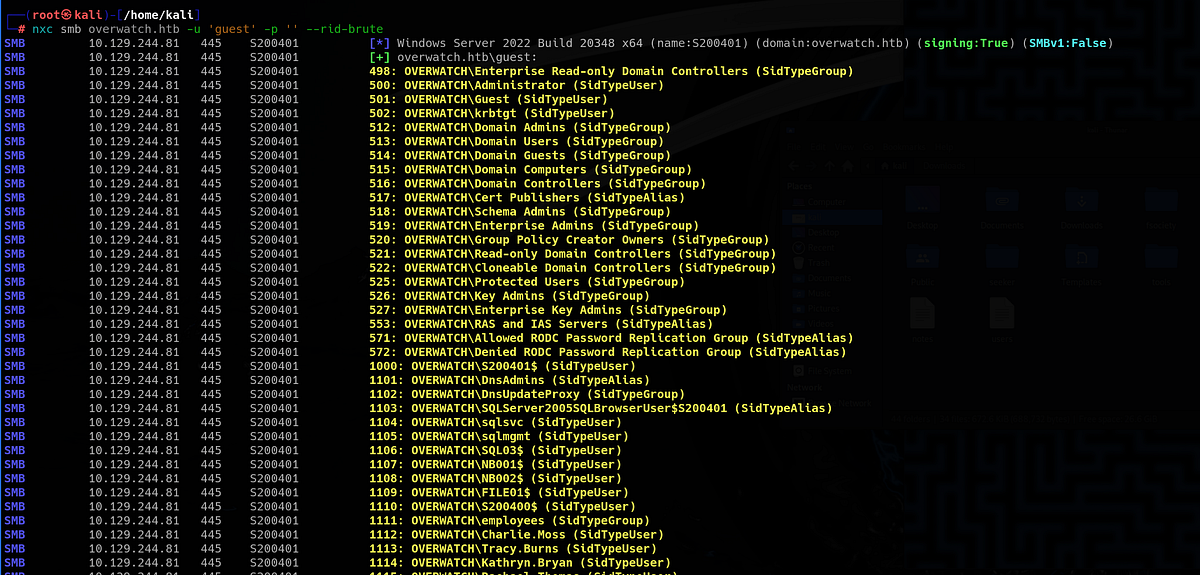
Task: Select the 572: Denied RODC Password Replication Group
Action: (607, 352)
